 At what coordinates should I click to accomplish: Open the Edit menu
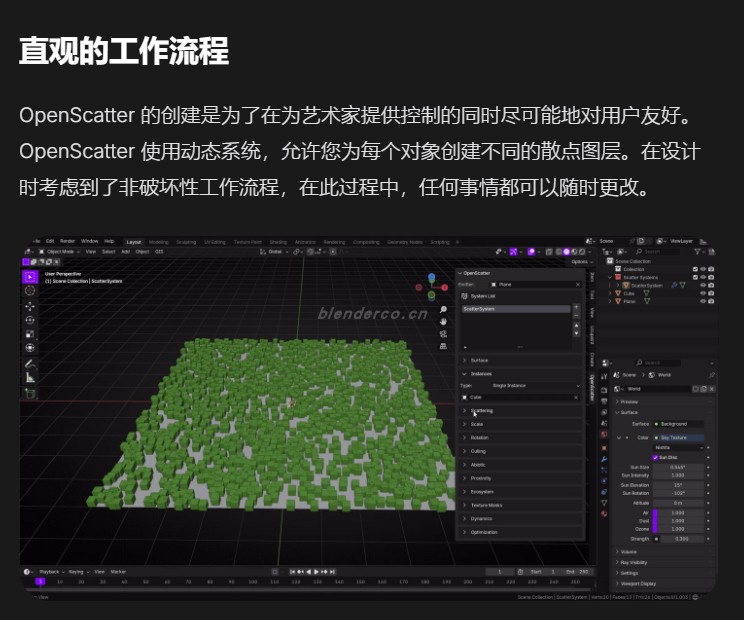pyautogui.click(x=50, y=241)
